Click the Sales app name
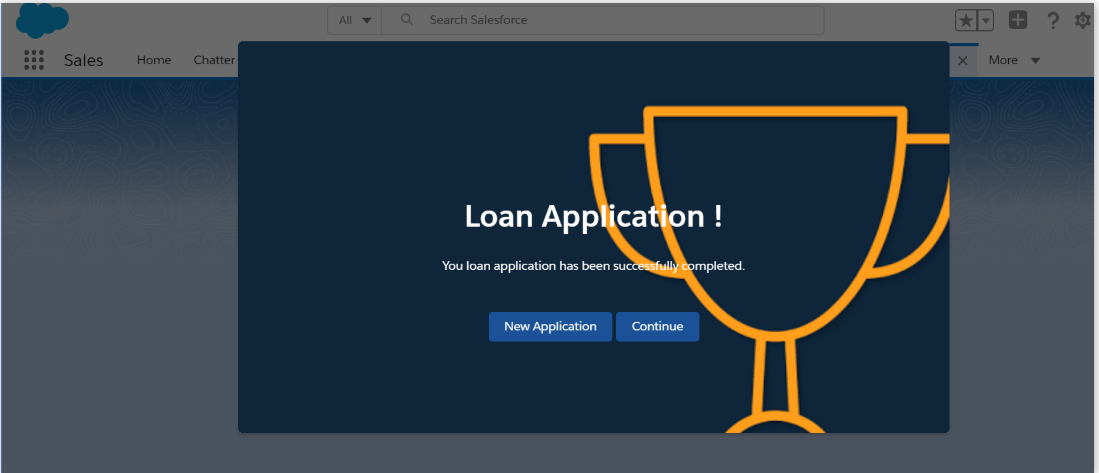 83,60
